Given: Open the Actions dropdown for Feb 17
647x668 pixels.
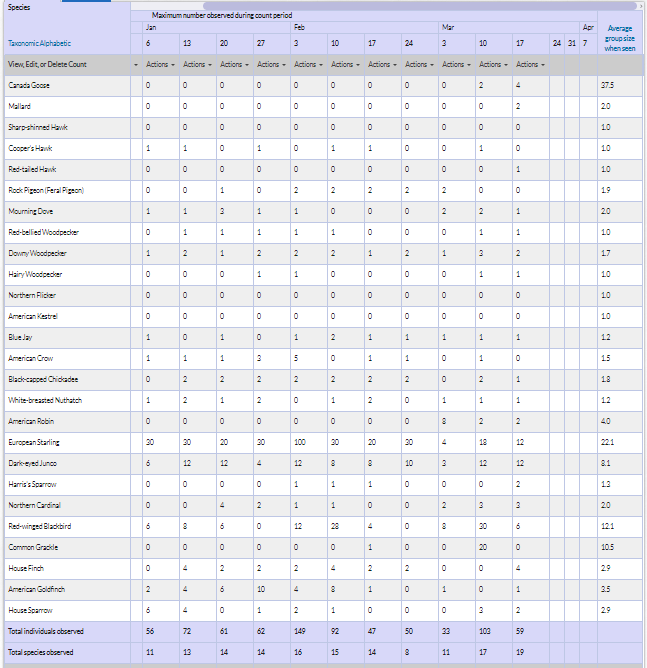Looking at the screenshot, I should [x=382, y=64].
